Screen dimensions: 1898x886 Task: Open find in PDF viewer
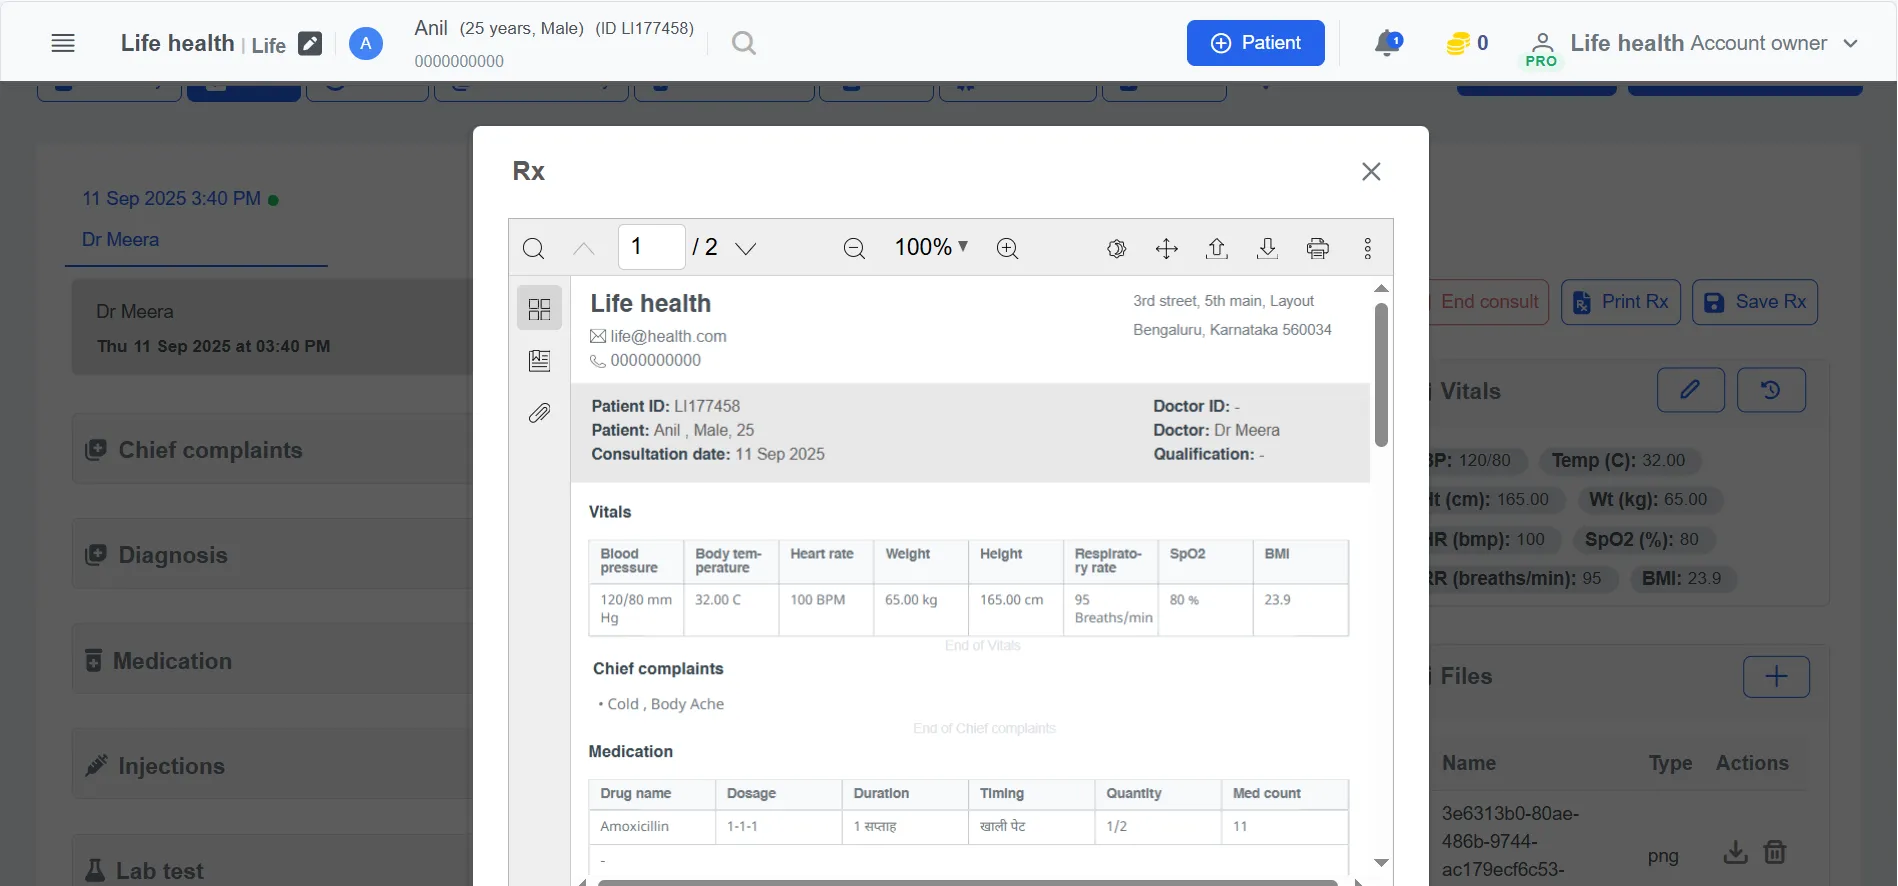534,248
